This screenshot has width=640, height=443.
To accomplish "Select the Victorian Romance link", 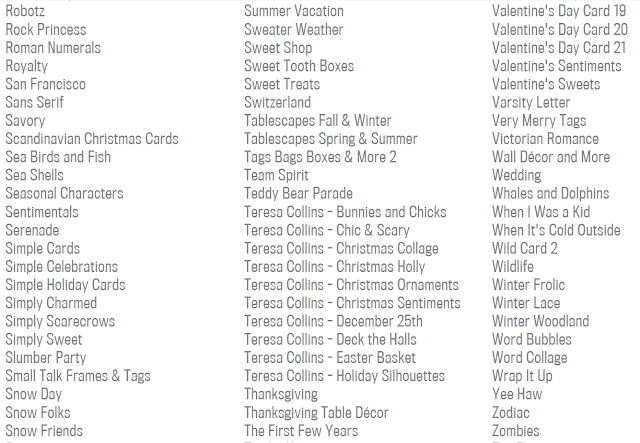I will click(545, 139).
